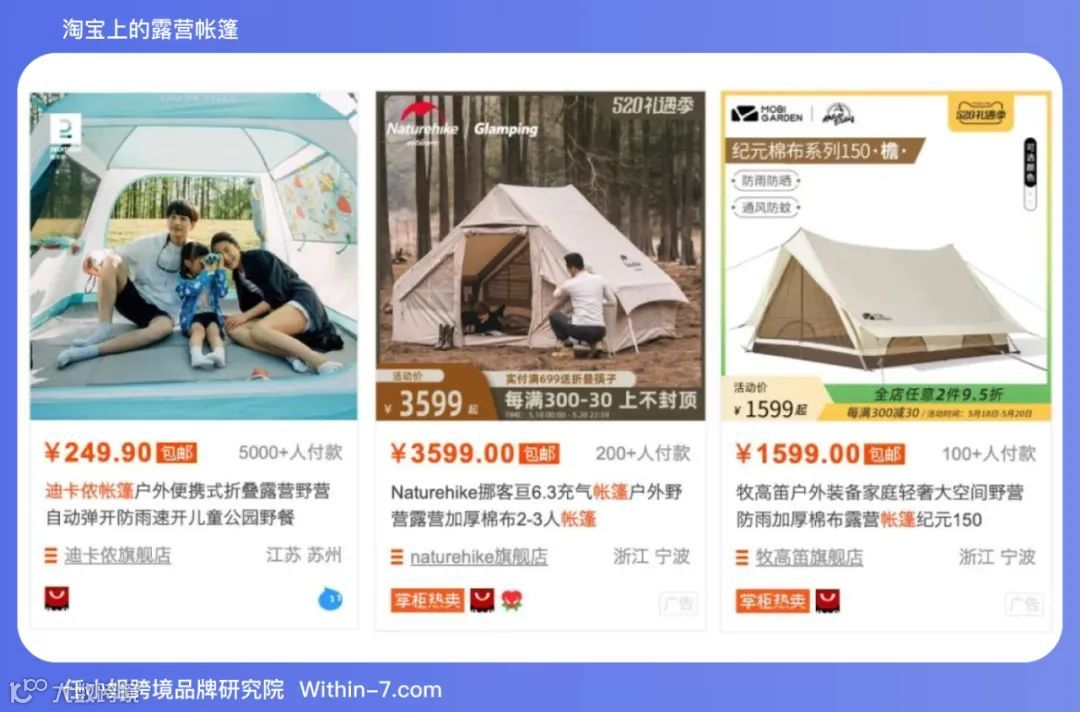This screenshot has width=1080, height=712.
Task: Click the red rose icon on the Naturehike listing
Action: click(x=511, y=600)
